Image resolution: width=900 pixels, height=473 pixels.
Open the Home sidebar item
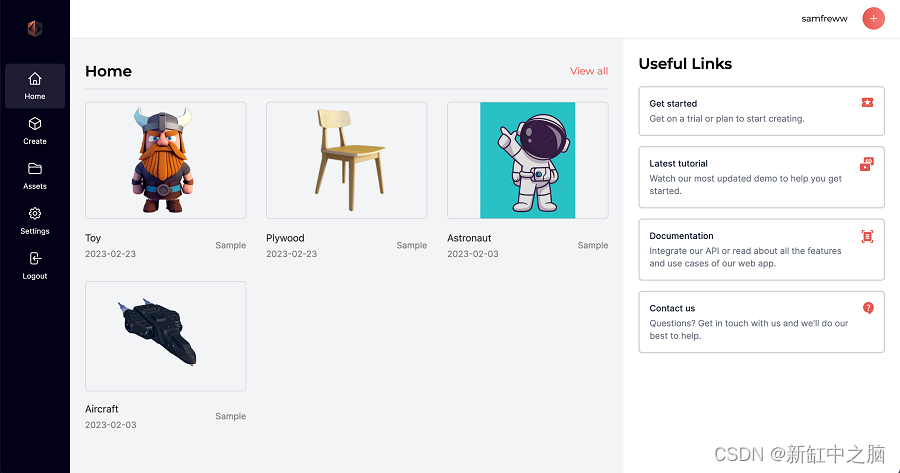pos(35,86)
